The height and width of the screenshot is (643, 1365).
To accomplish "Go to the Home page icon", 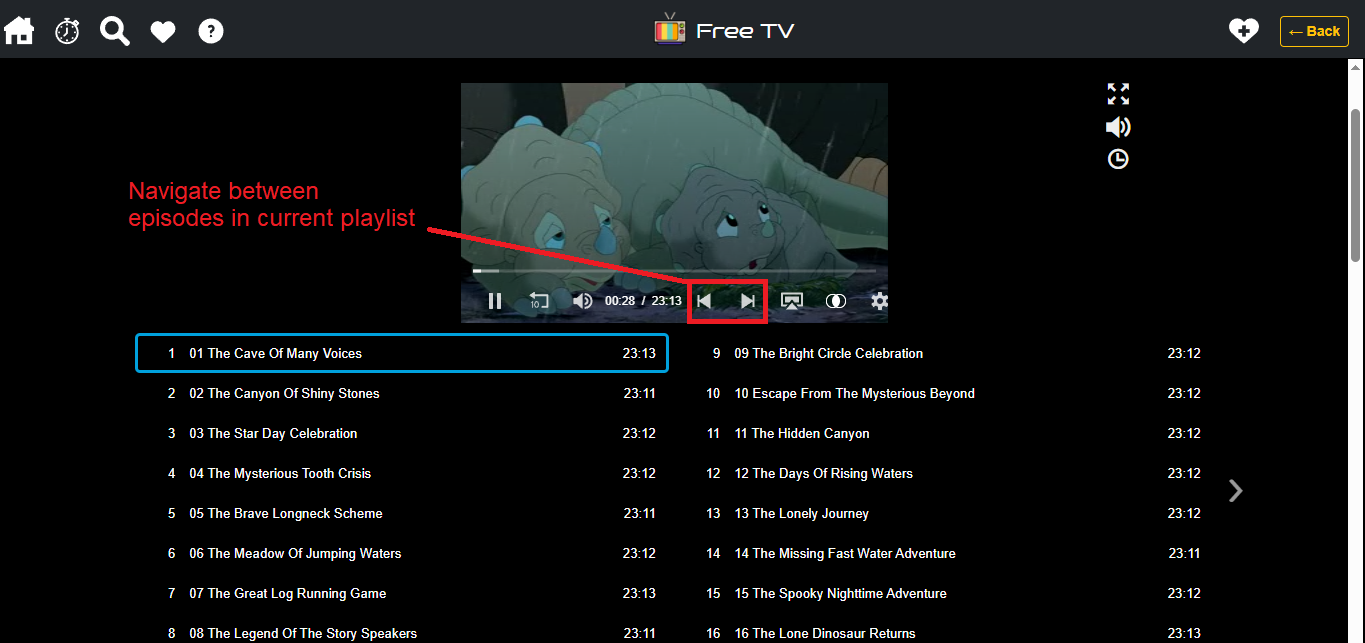I will (19, 31).
